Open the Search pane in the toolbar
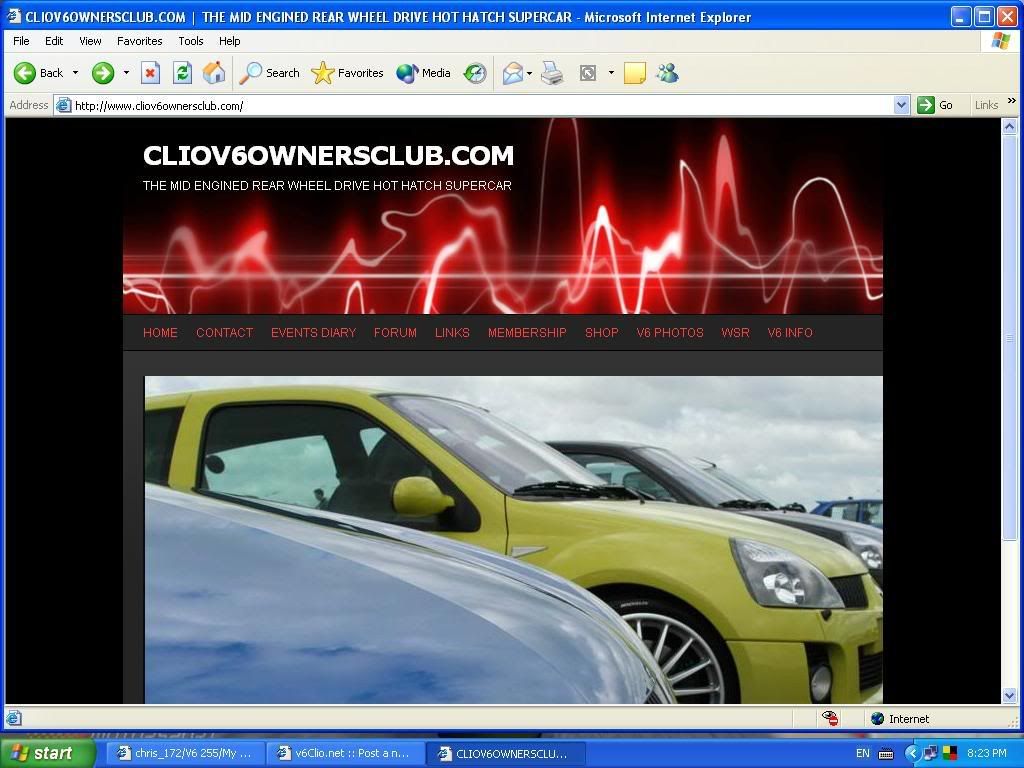Screen dimensions: 1024x768 point(269,73)
